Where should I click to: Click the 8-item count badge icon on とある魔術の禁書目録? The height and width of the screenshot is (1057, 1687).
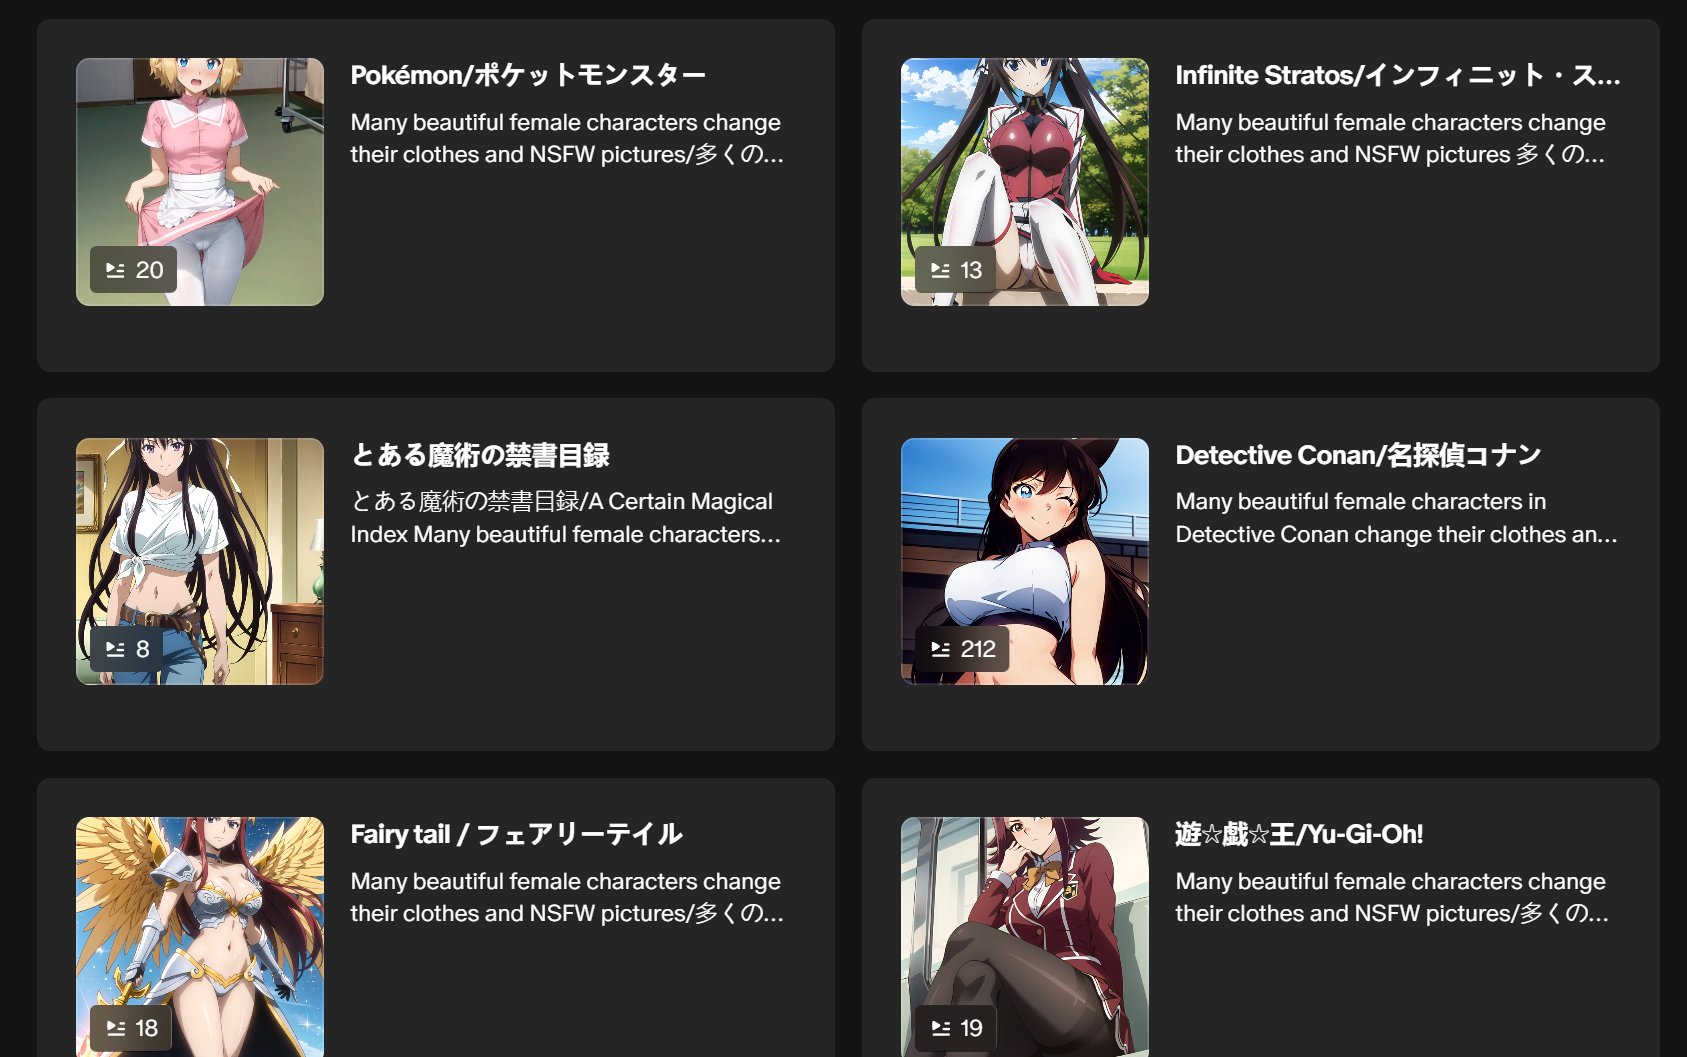(x=116, y=649)
